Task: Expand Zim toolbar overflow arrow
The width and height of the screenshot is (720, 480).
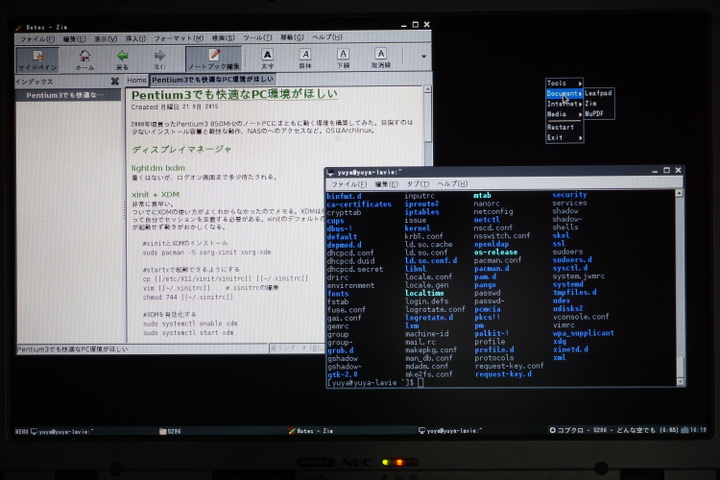Action: click(x=423, y=56)
